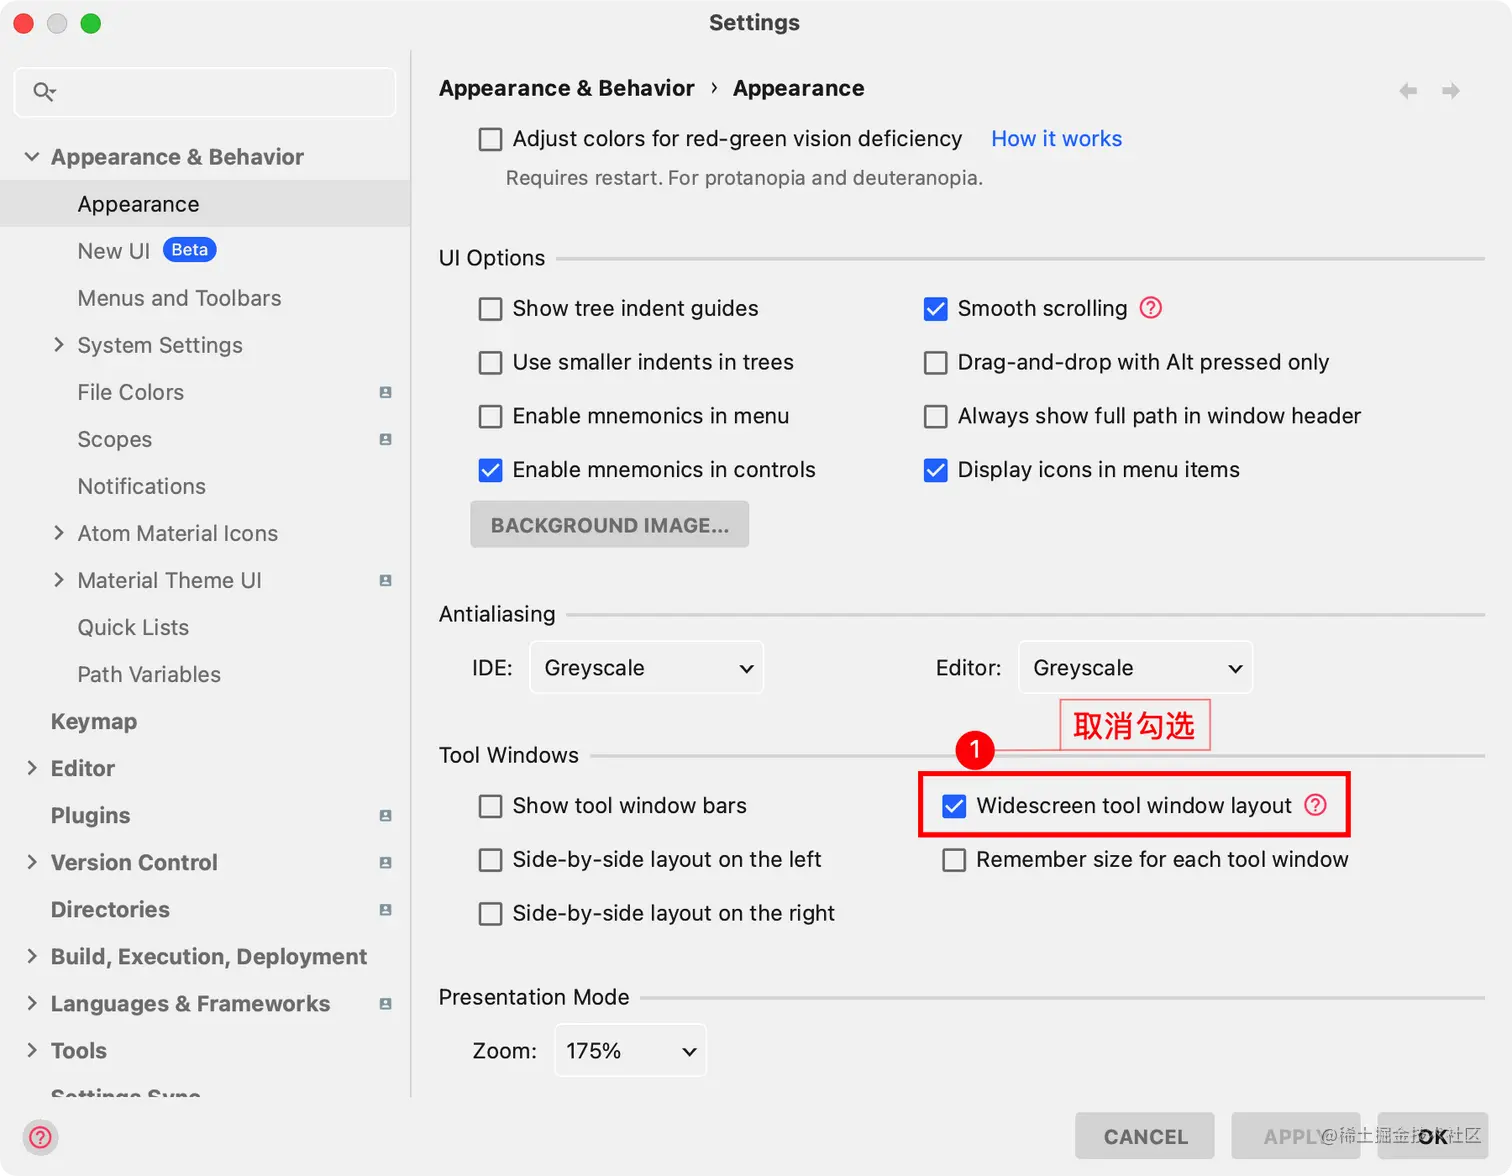Expand Languages & Frameworks section
Viewport: 1512px width, 1176px height.
point(32,1003)
